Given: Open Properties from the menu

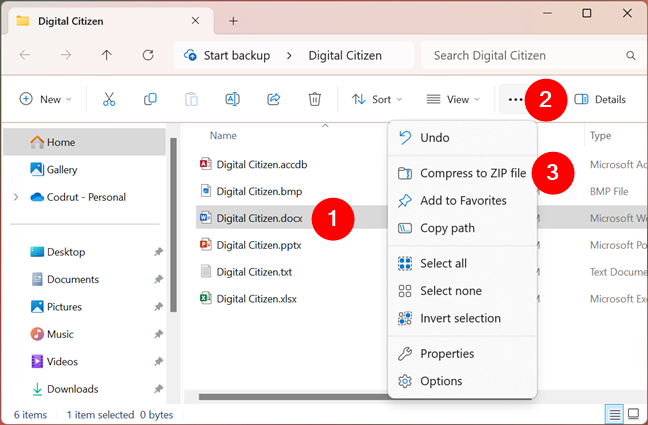Looking at the screenshot, I should coord(462,354).
